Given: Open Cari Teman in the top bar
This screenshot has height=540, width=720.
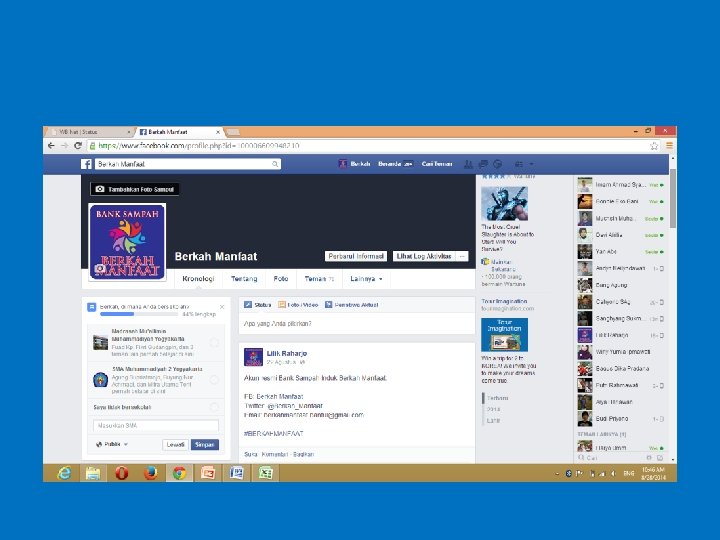Looking at the screenshot, I should [x=437, y=164].
